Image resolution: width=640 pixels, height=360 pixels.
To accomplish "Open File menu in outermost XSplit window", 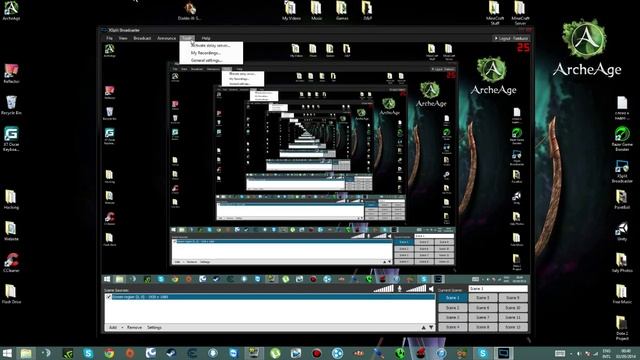I will [109, 38].
